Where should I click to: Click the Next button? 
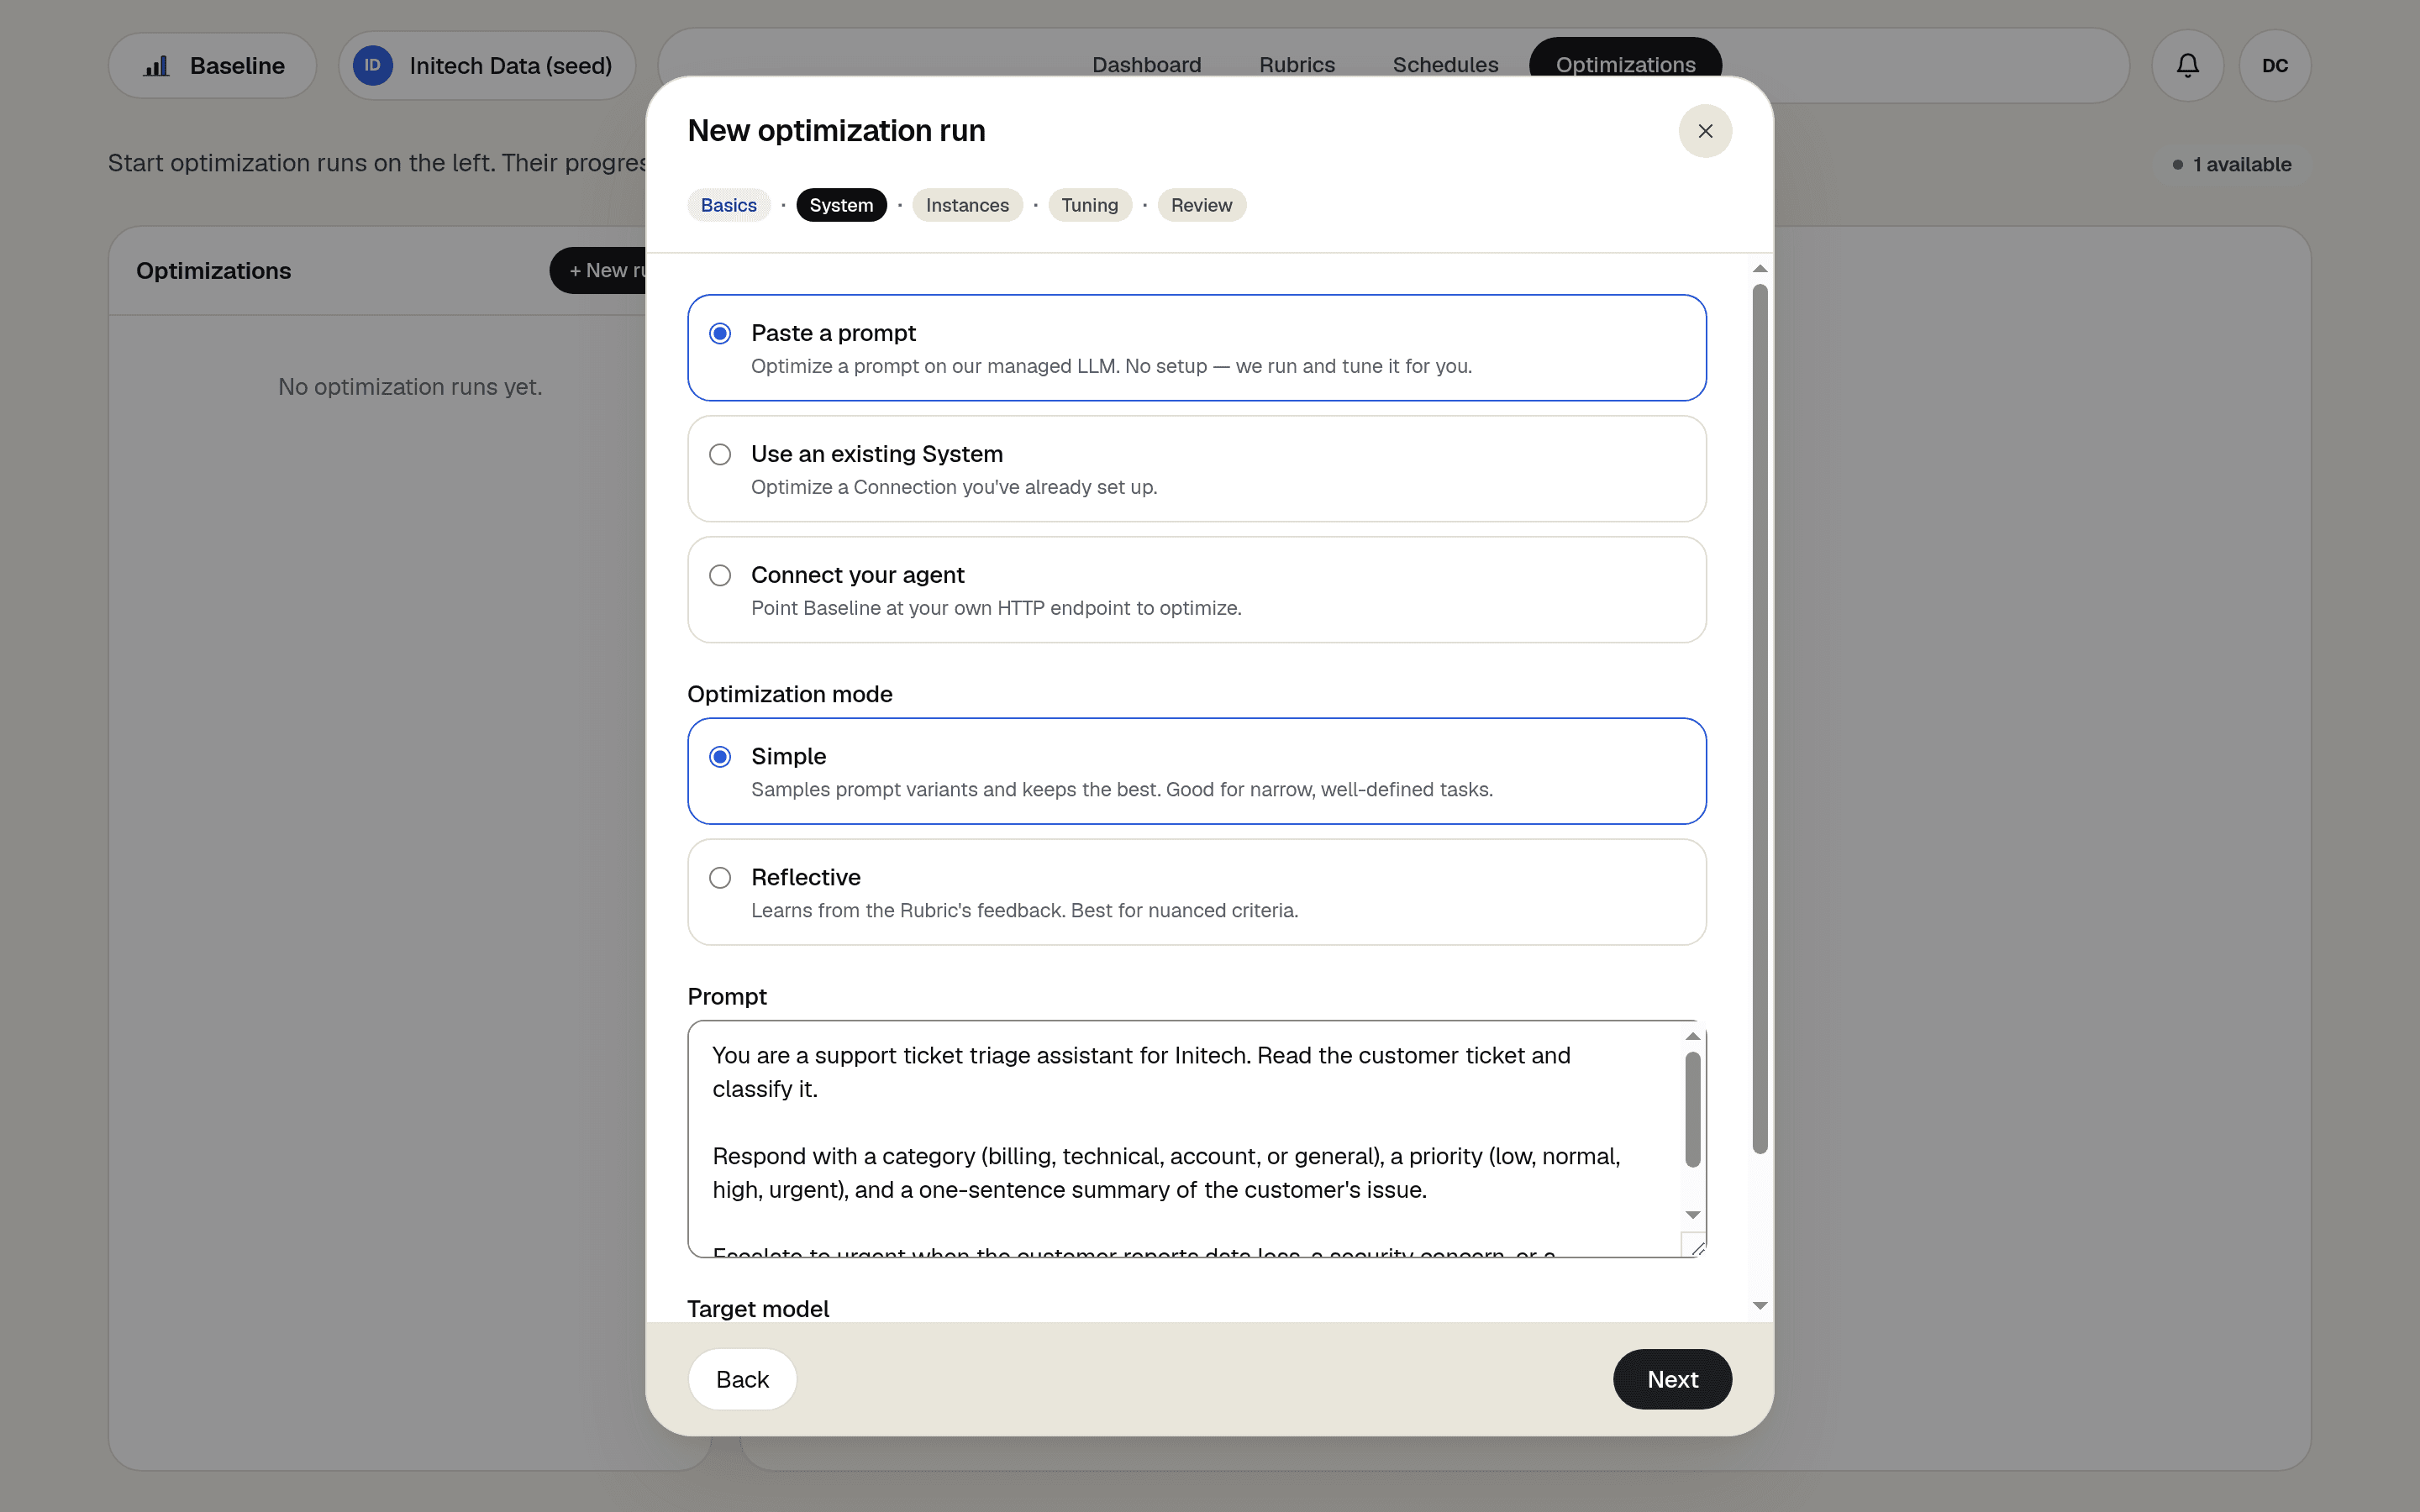[x=1672, y=1379]
